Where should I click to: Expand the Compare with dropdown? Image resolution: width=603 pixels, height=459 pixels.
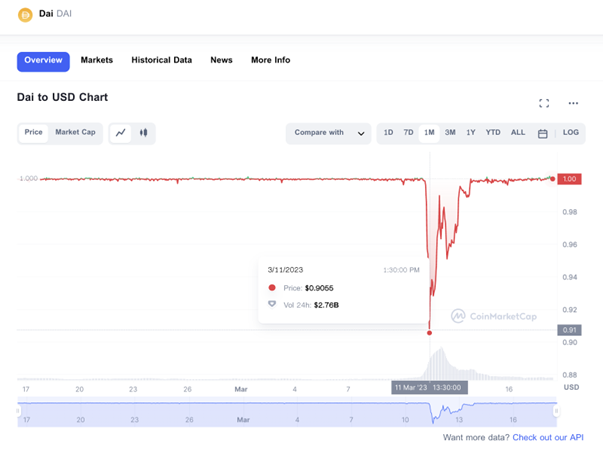pyautogui.click(x=328, y=133)
